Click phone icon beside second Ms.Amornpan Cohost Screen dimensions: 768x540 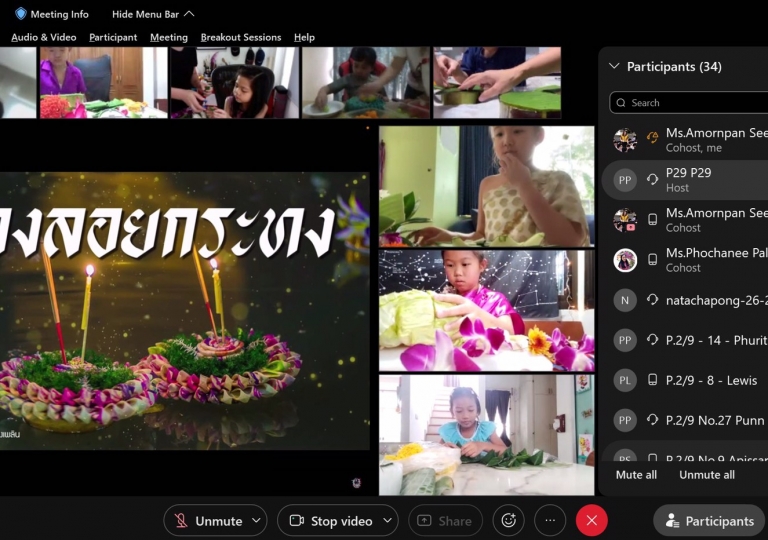pos(652,220)
